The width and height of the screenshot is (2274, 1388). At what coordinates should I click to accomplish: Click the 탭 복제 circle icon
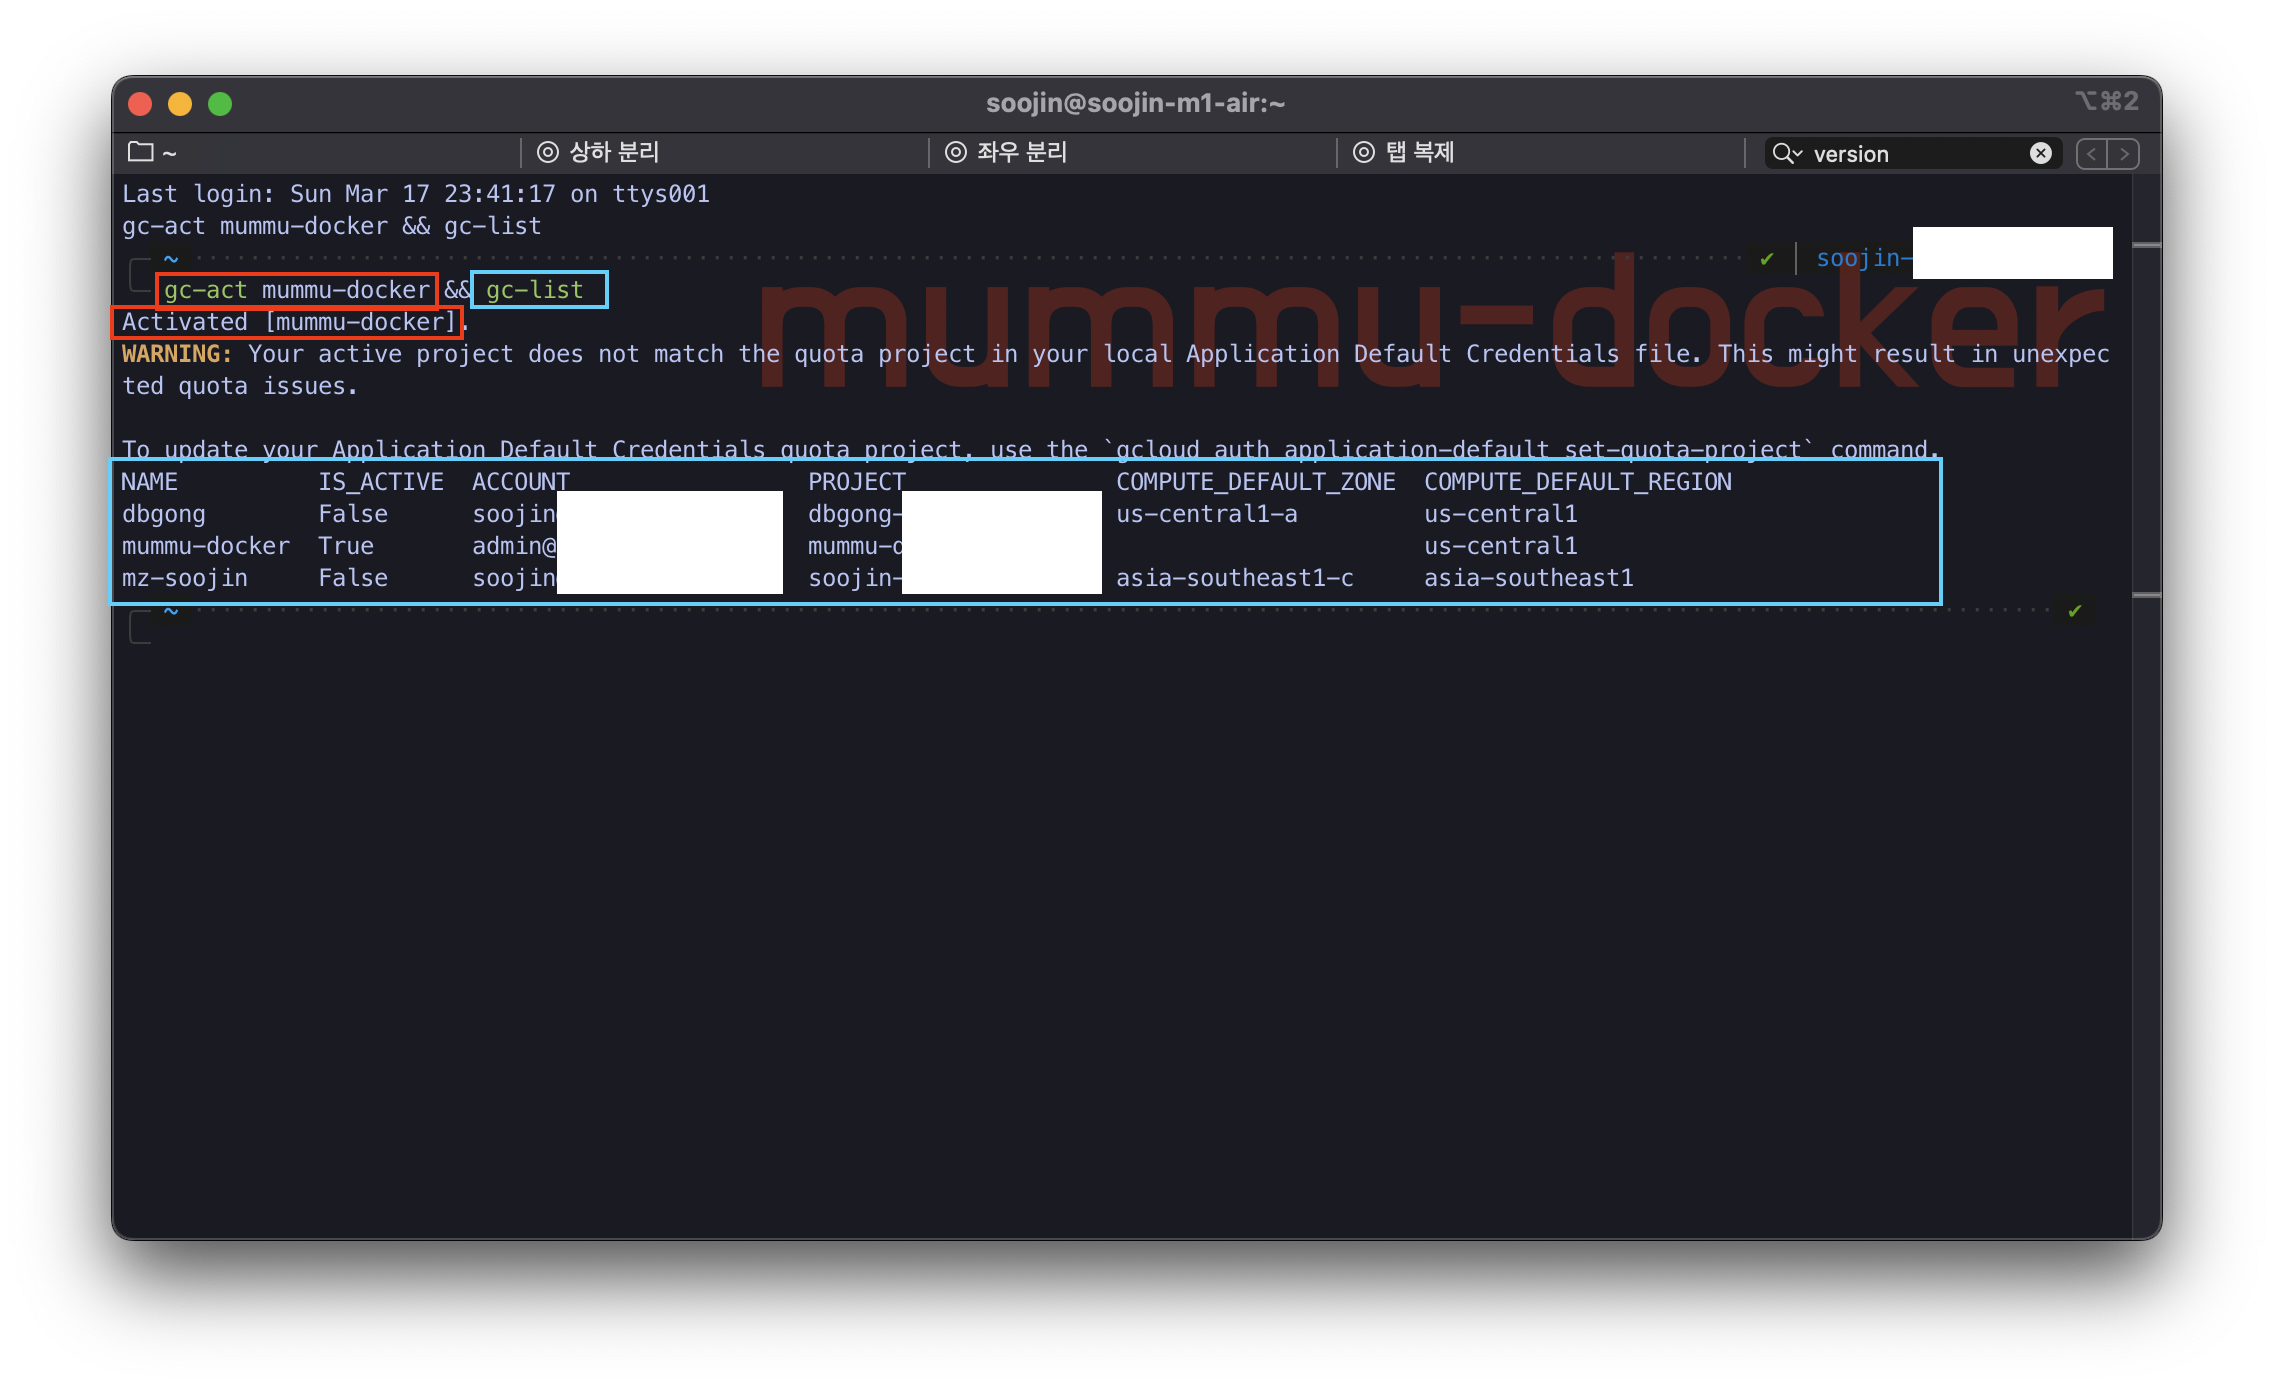1364,152
